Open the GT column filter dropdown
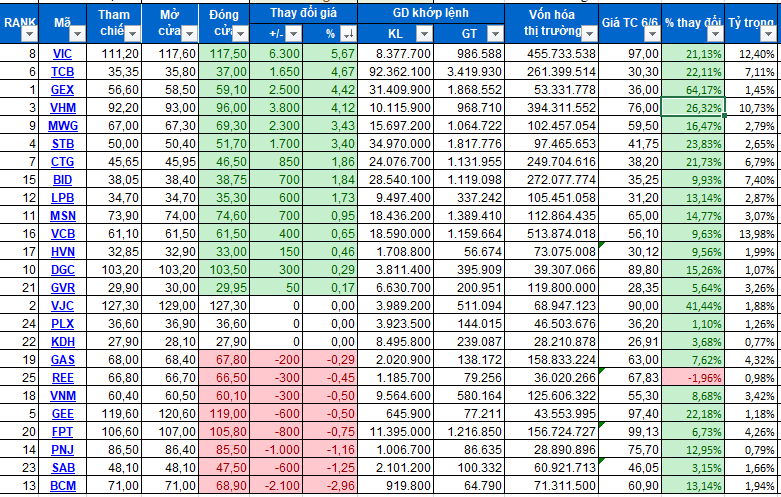Screen dimensions: 781x497 495,34
